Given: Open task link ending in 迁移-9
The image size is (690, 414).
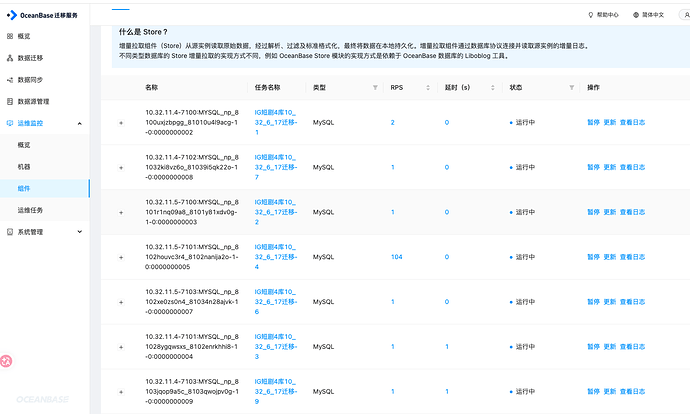Looking at the screenshot, I should [275, 392].
